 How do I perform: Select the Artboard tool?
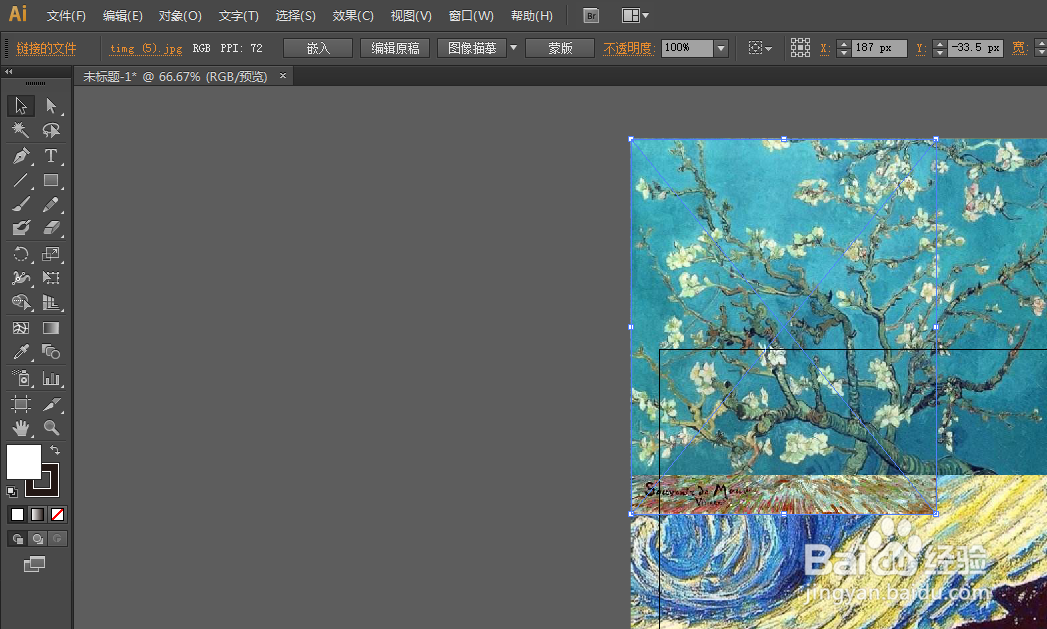pos(21,403)
